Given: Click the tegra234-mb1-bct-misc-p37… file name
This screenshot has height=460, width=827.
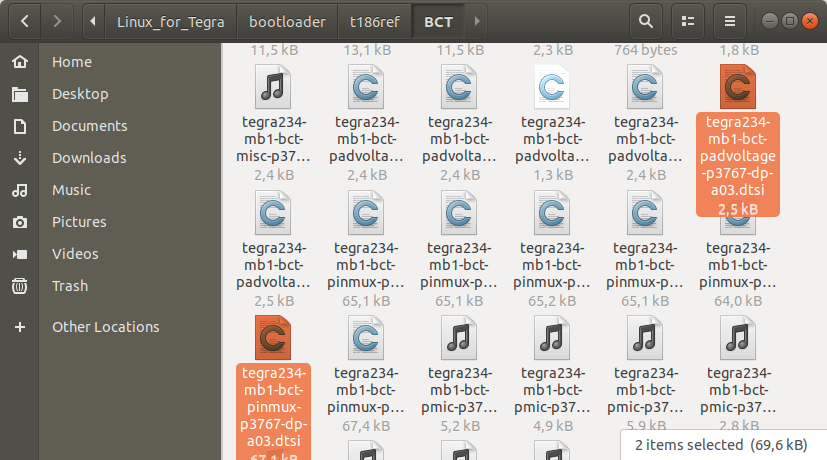Looking at the screenshot, I should pyautogui.click(x=273, y=139).
